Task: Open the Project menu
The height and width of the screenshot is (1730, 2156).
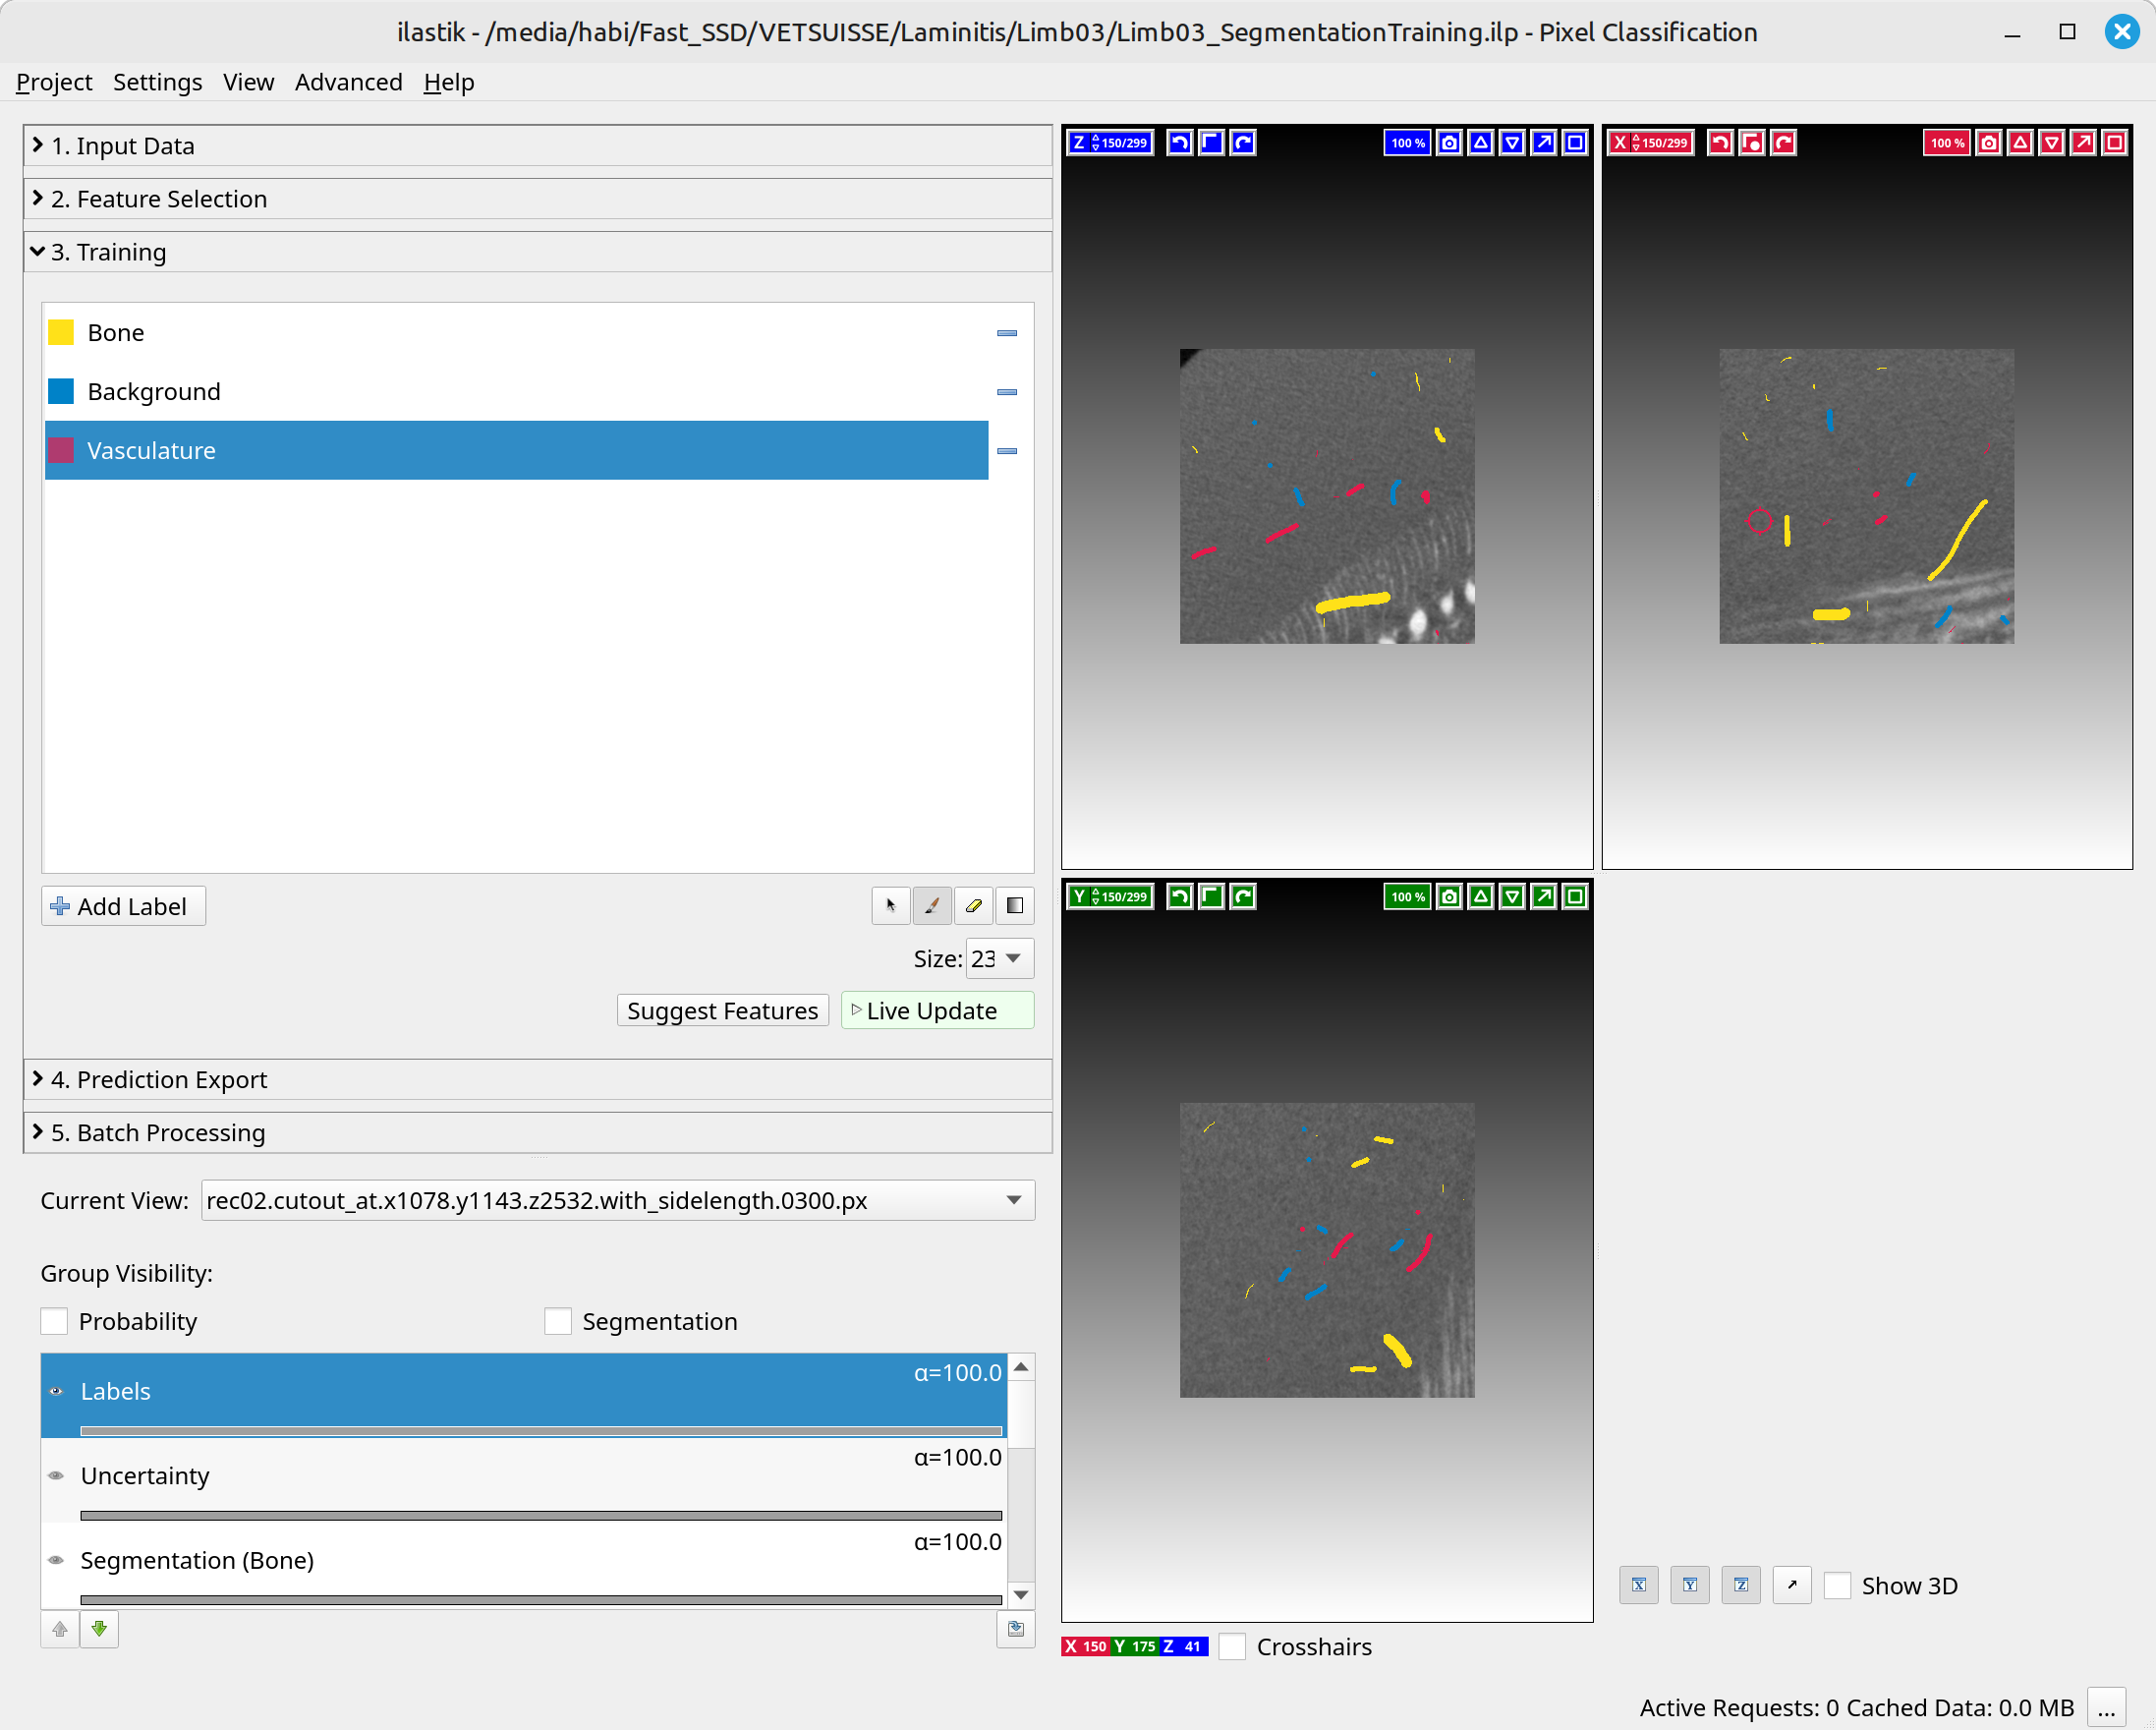Action: 53,82
